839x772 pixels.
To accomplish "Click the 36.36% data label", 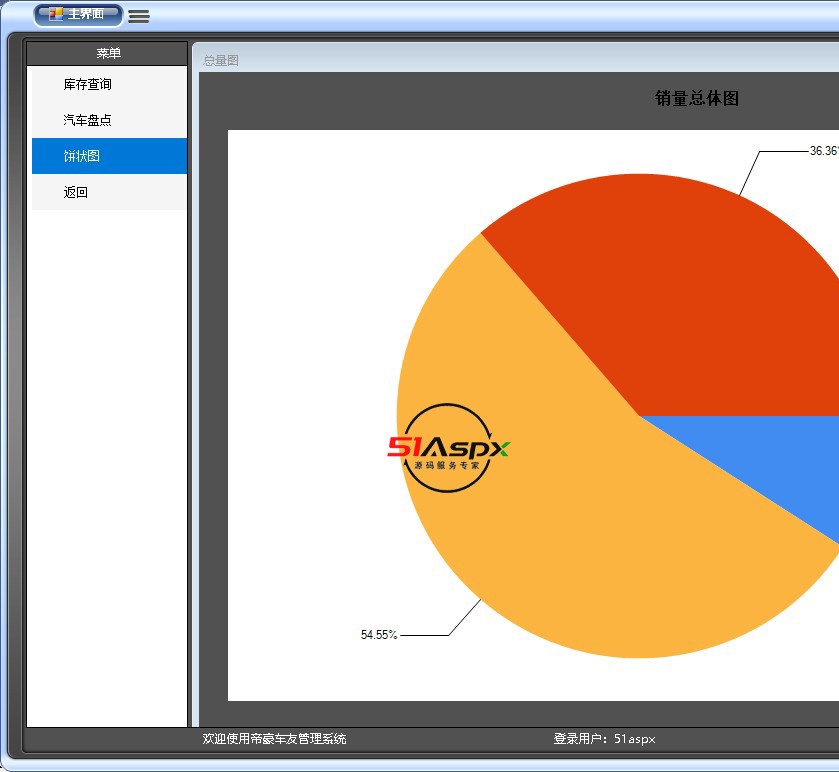I will tap(823, 151).
